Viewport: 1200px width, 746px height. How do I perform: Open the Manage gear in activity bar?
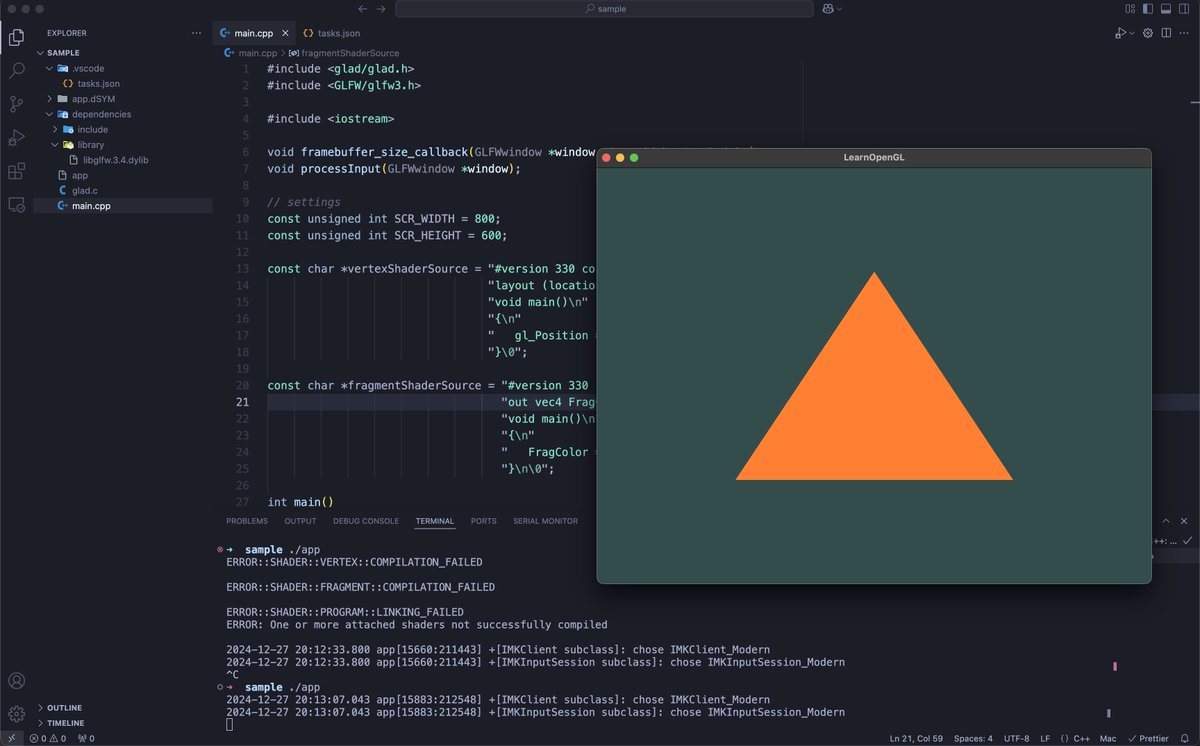[x=16, y=714]
